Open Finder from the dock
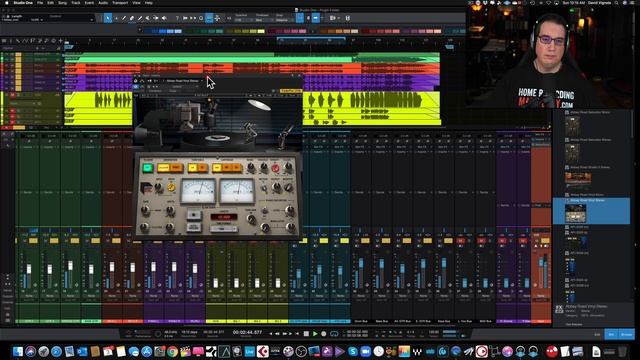 point(18,351)
